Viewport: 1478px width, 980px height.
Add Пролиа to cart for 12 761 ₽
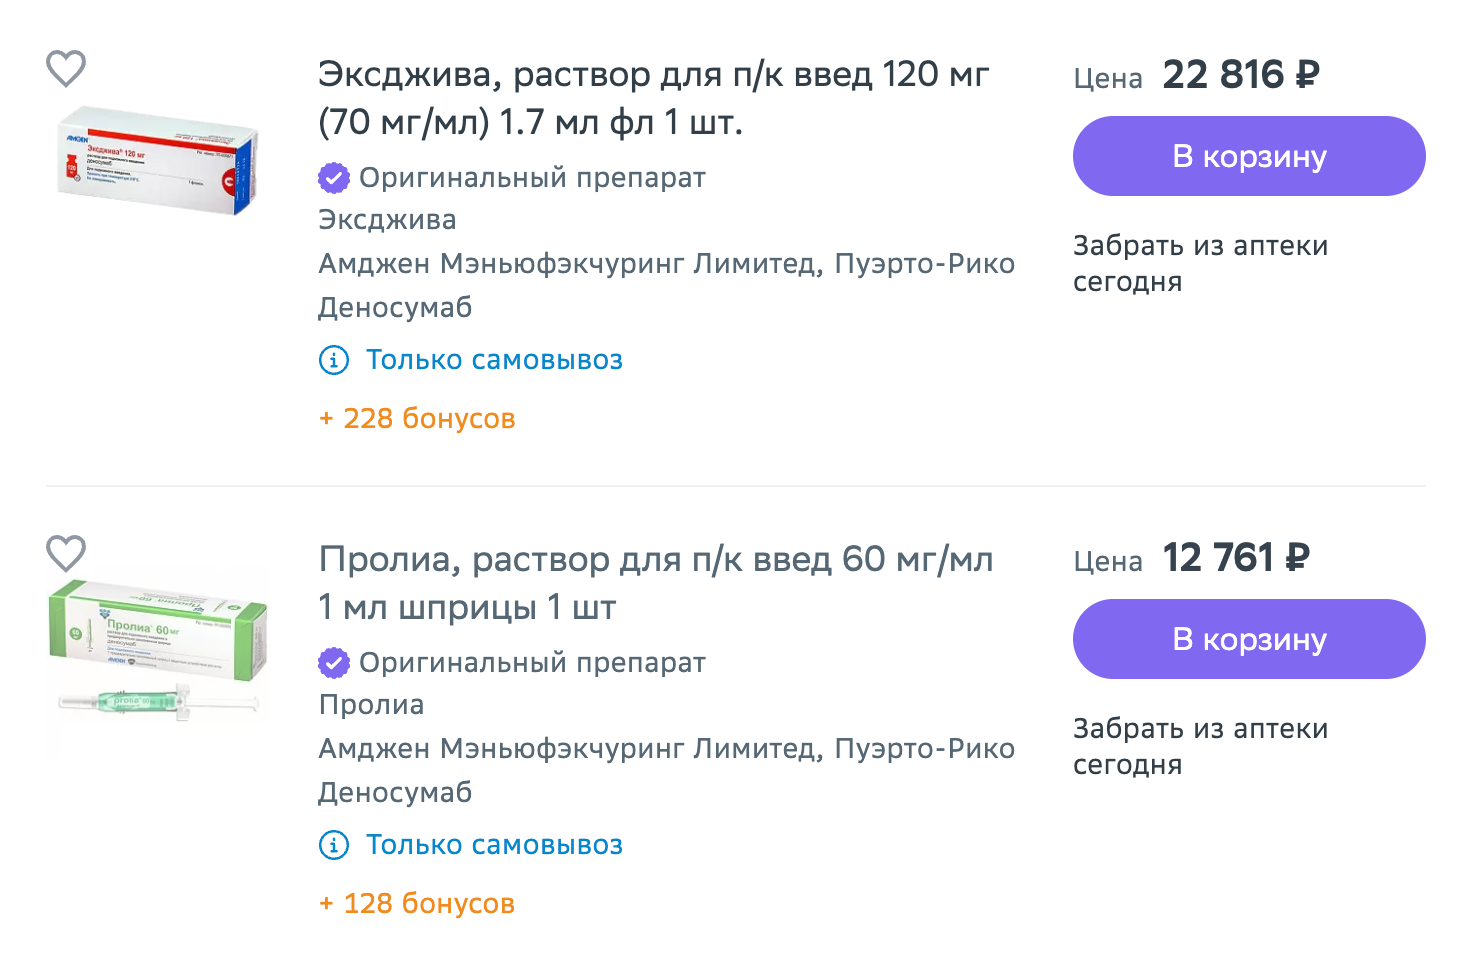[1249, 639]
